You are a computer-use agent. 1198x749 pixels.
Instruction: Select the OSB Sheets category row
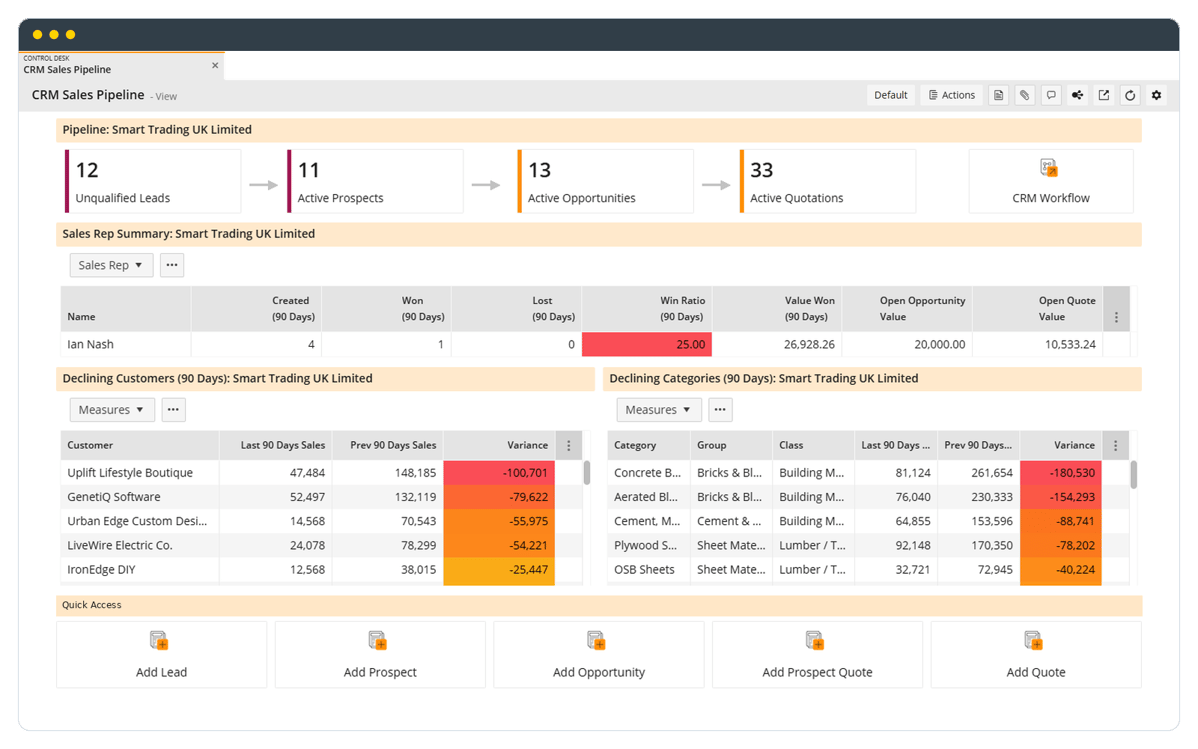click(x=645, y=570)
